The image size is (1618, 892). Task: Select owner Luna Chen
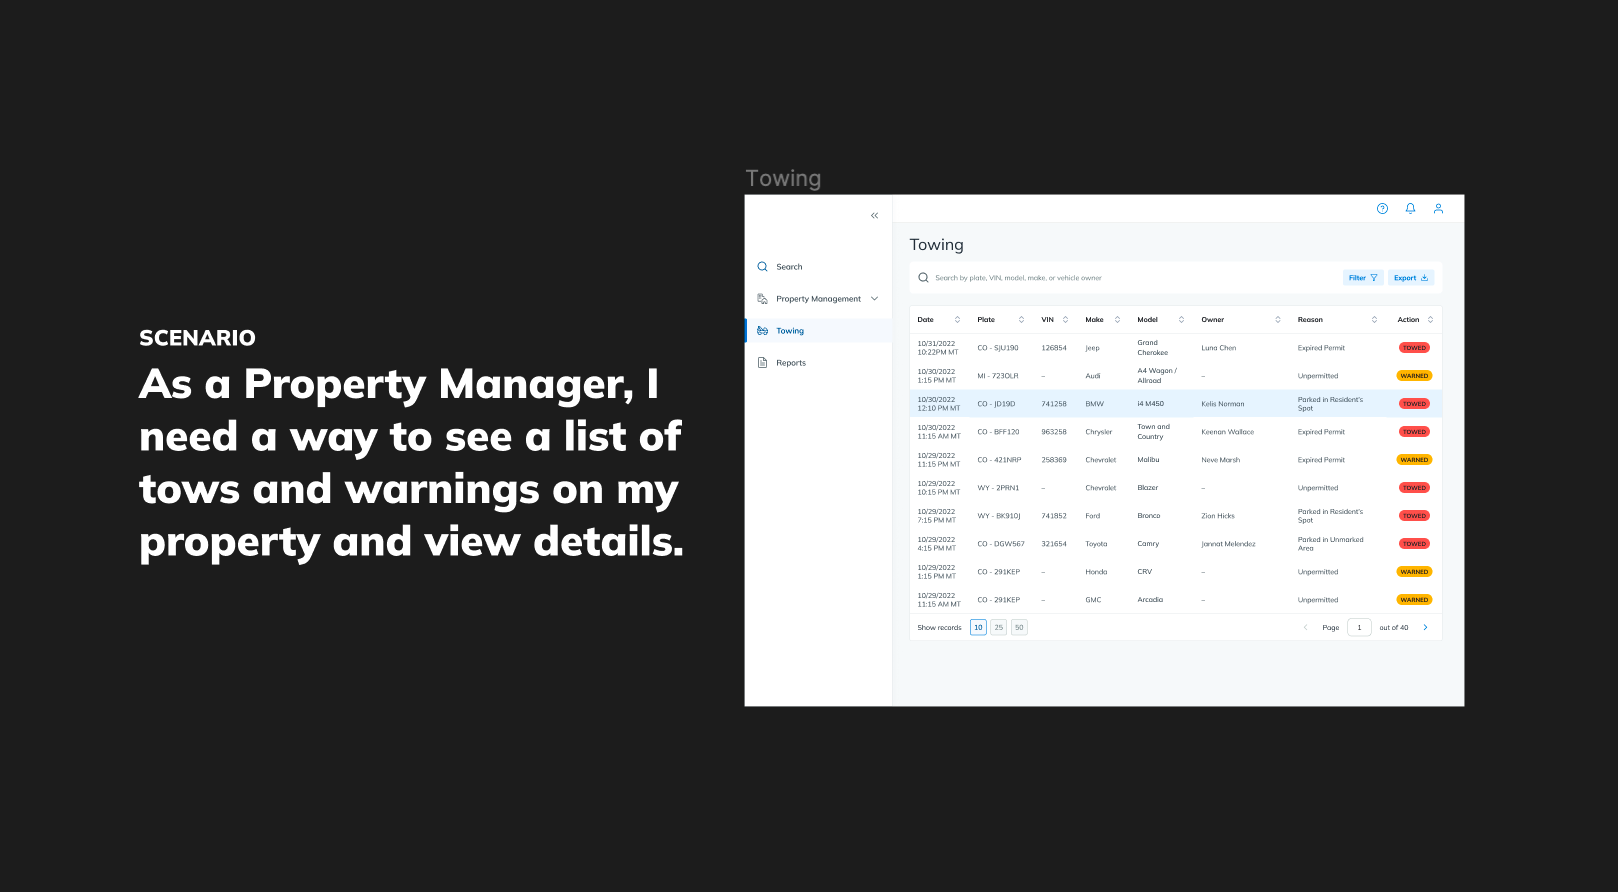tap(1218, 348)
